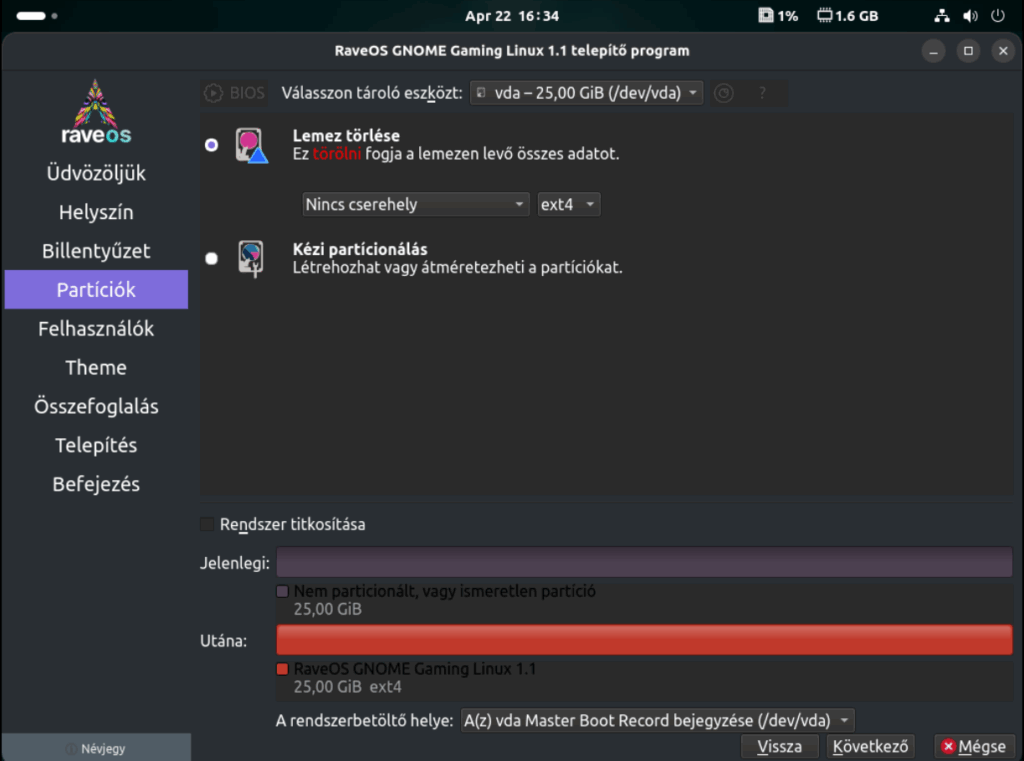Click the Kézi partícionálás heading
Screen dimensions: 1024x761
tap(360, 250)
